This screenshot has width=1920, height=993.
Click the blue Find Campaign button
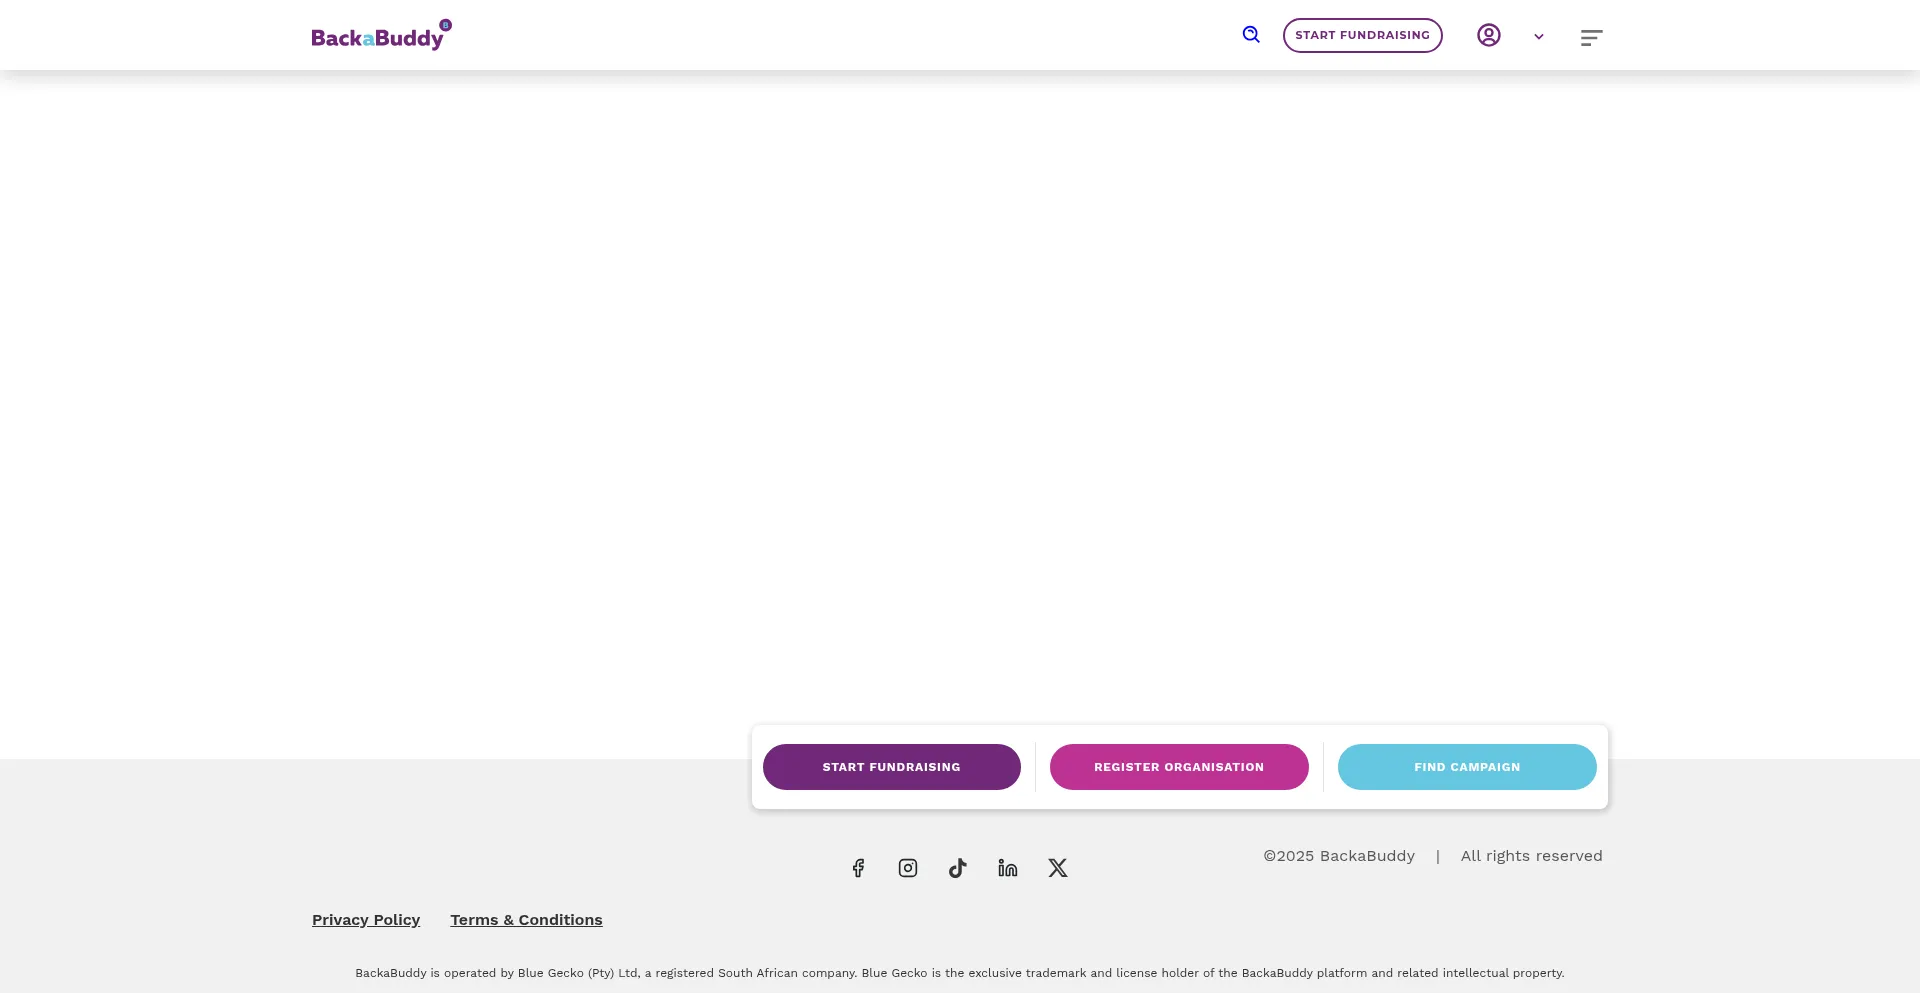coord(1467,767)
